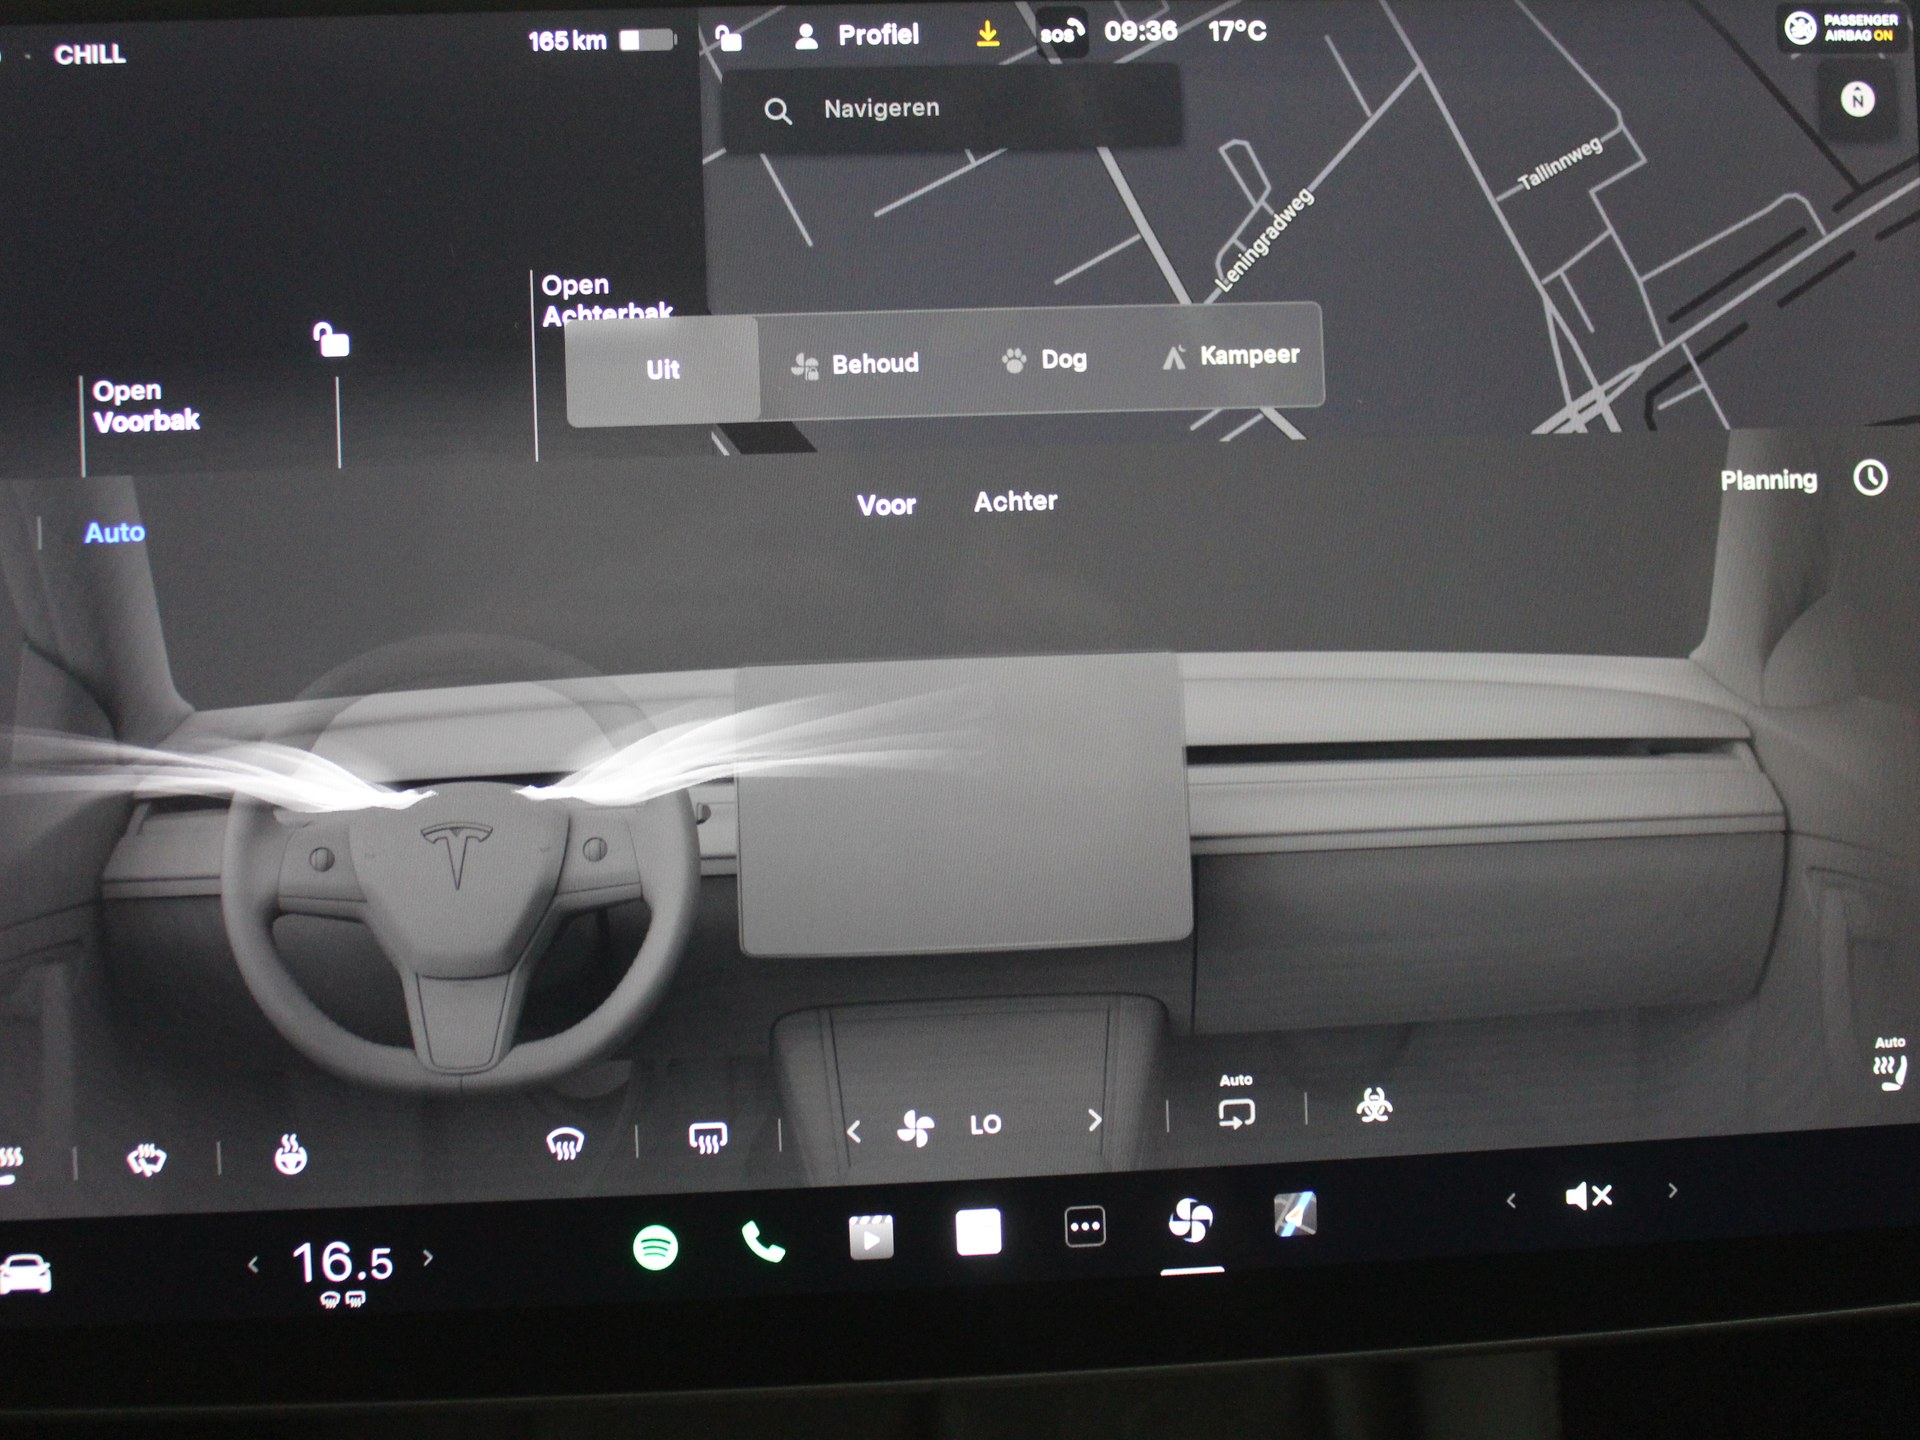Screen dimensions: 1920x1440
Task: Enable Bioweapon Defense Mode
Action: 1374,1106
